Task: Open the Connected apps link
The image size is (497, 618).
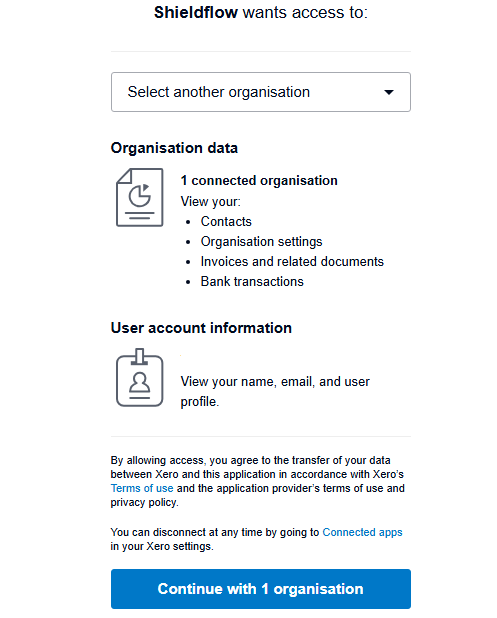Action: click(x=362, y=532)
